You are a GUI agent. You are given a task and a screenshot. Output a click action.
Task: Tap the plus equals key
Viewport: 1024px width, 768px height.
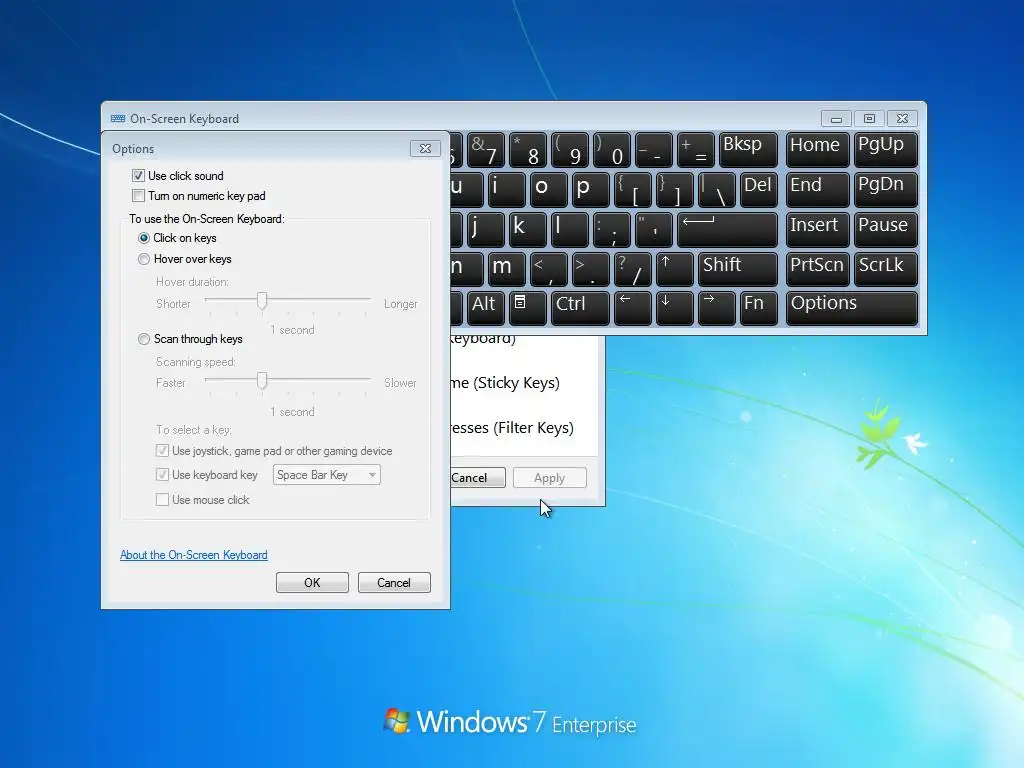pos(695,150)
